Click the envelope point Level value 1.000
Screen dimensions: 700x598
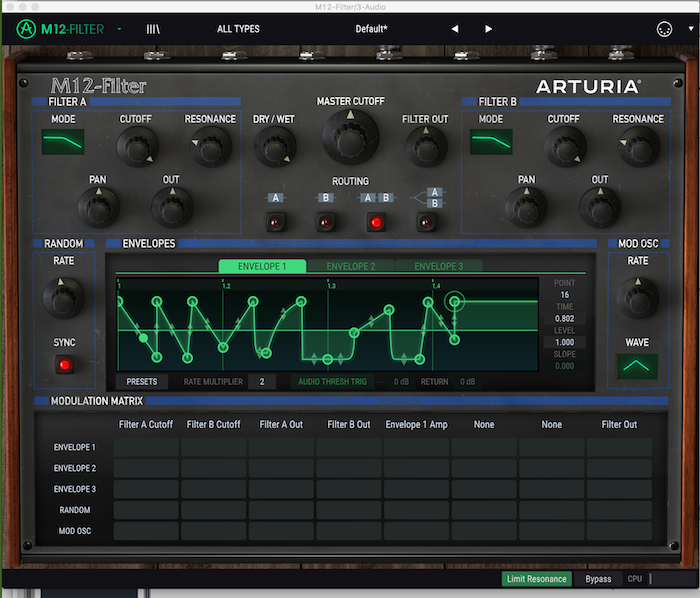point(564,342)
